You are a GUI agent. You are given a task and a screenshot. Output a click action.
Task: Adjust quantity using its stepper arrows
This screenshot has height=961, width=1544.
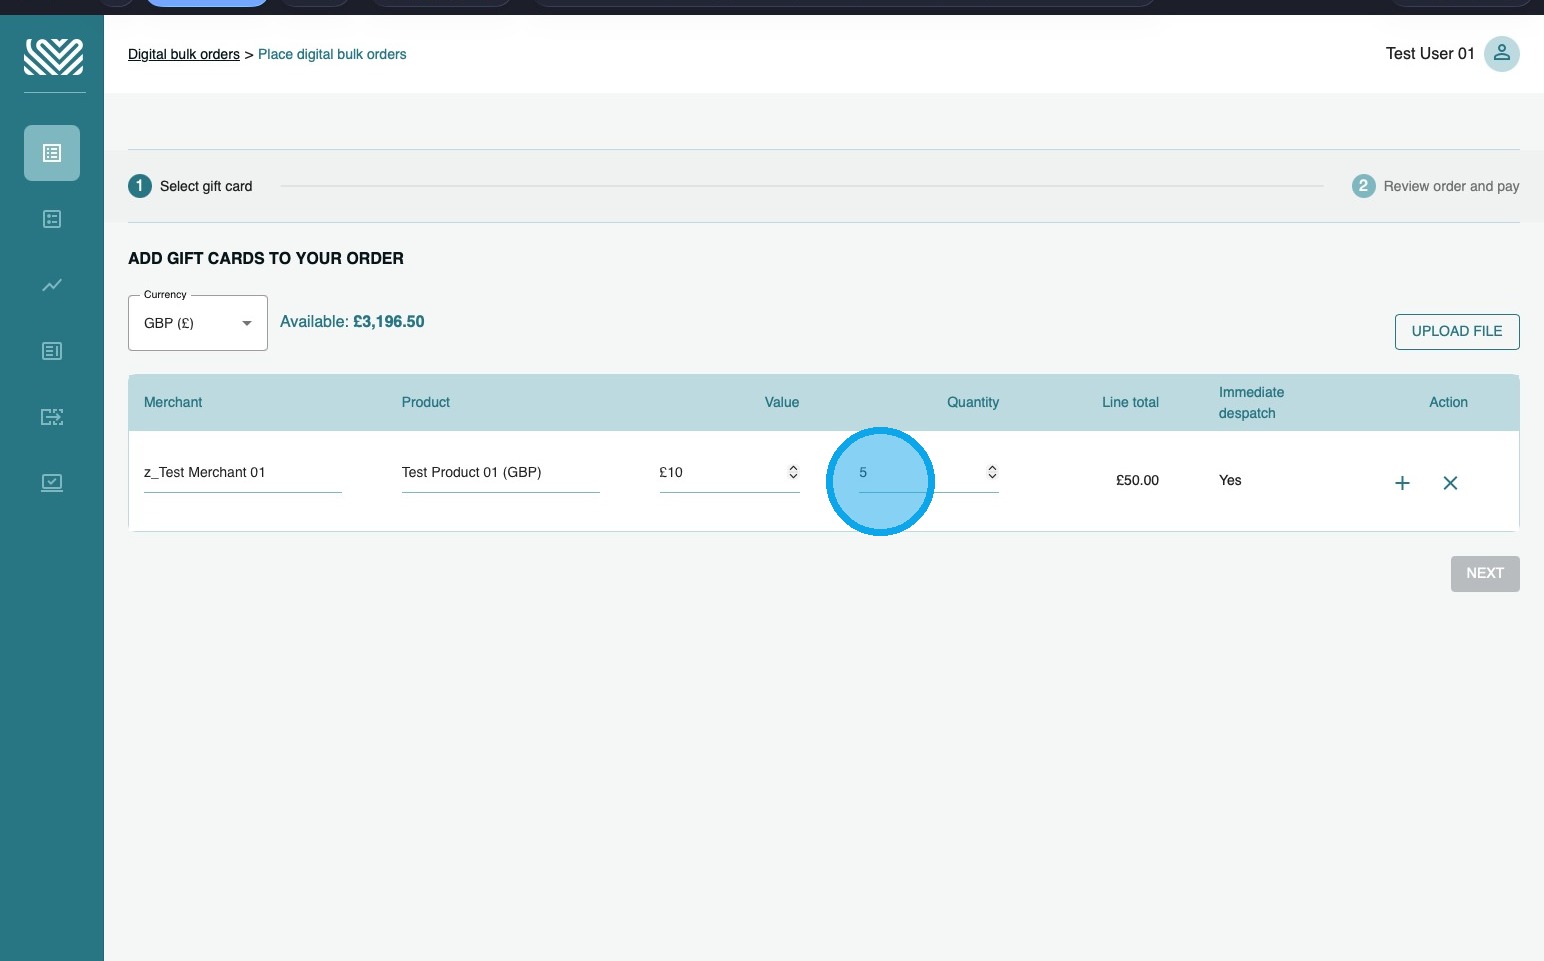coord(992,472)
